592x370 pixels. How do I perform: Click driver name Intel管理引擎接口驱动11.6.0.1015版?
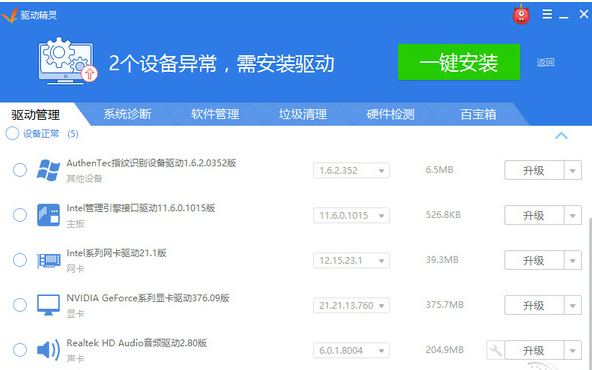(140, 208)
